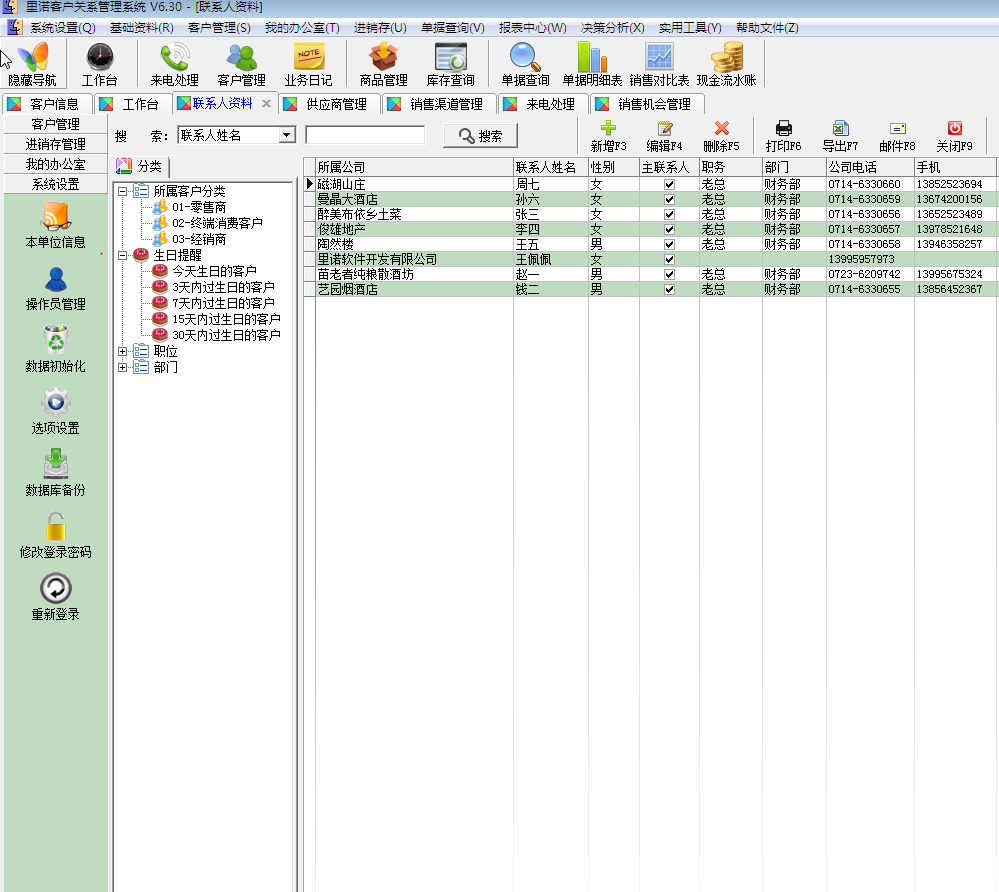
Task: Open 操作员管理 in the sidebar
Action: pos(55,288)
